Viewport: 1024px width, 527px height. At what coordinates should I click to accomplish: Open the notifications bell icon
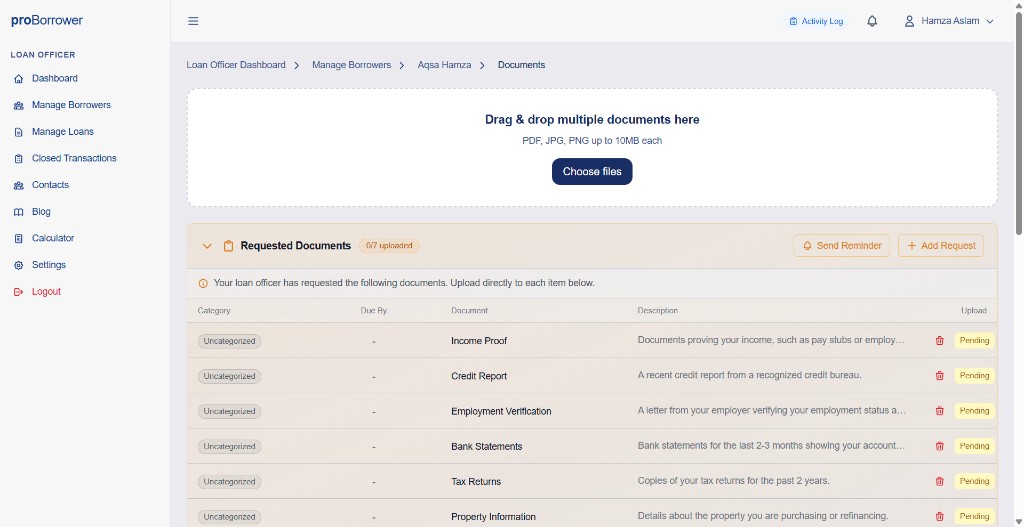pos(872,21)
